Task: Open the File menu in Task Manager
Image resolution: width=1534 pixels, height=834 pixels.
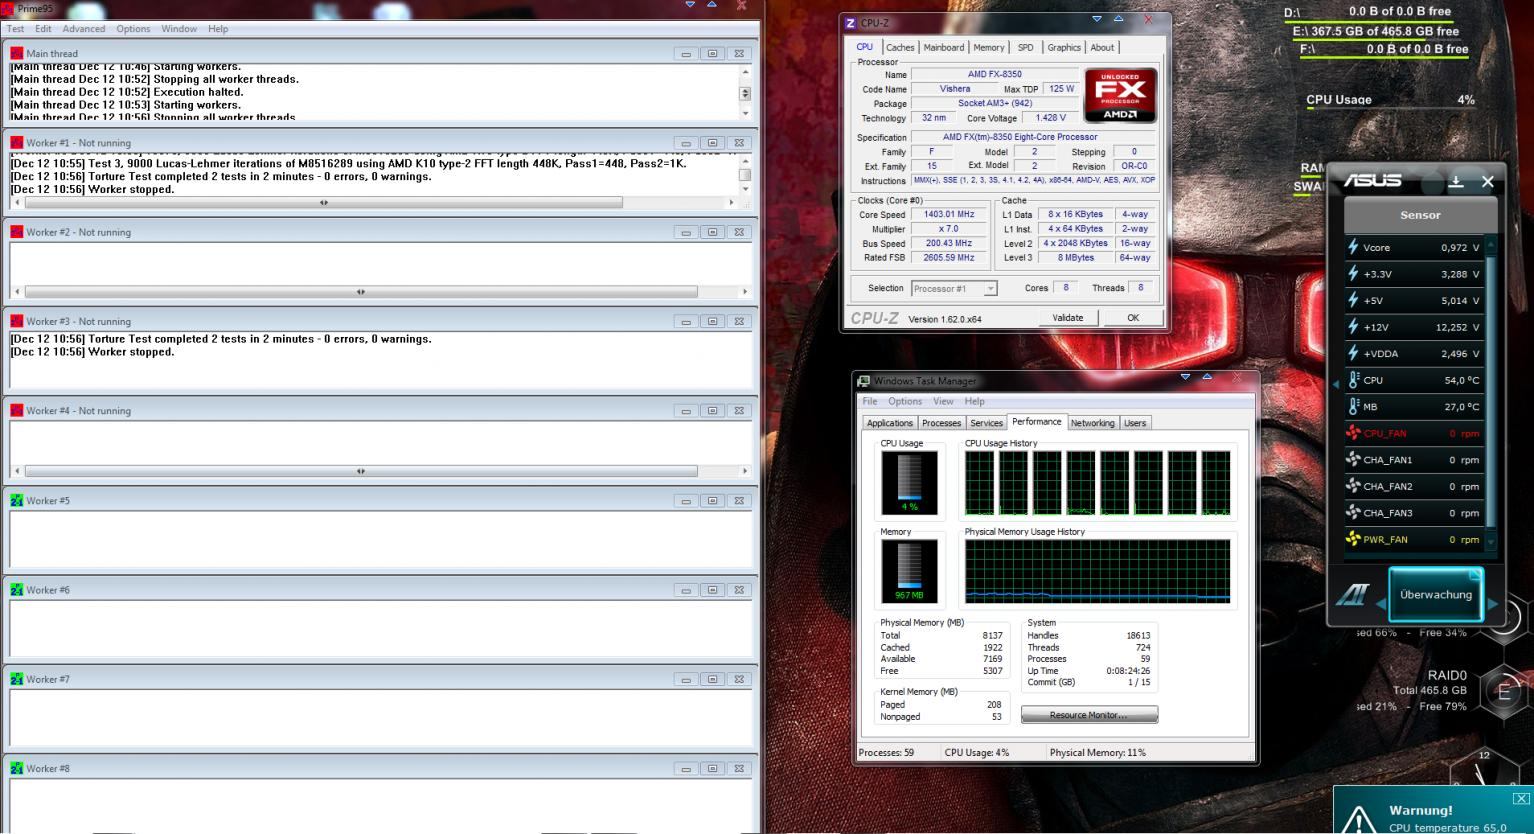Action: [870, 401]
